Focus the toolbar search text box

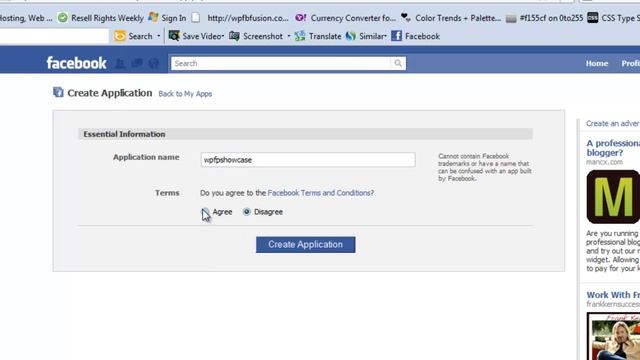coord(54,36)
